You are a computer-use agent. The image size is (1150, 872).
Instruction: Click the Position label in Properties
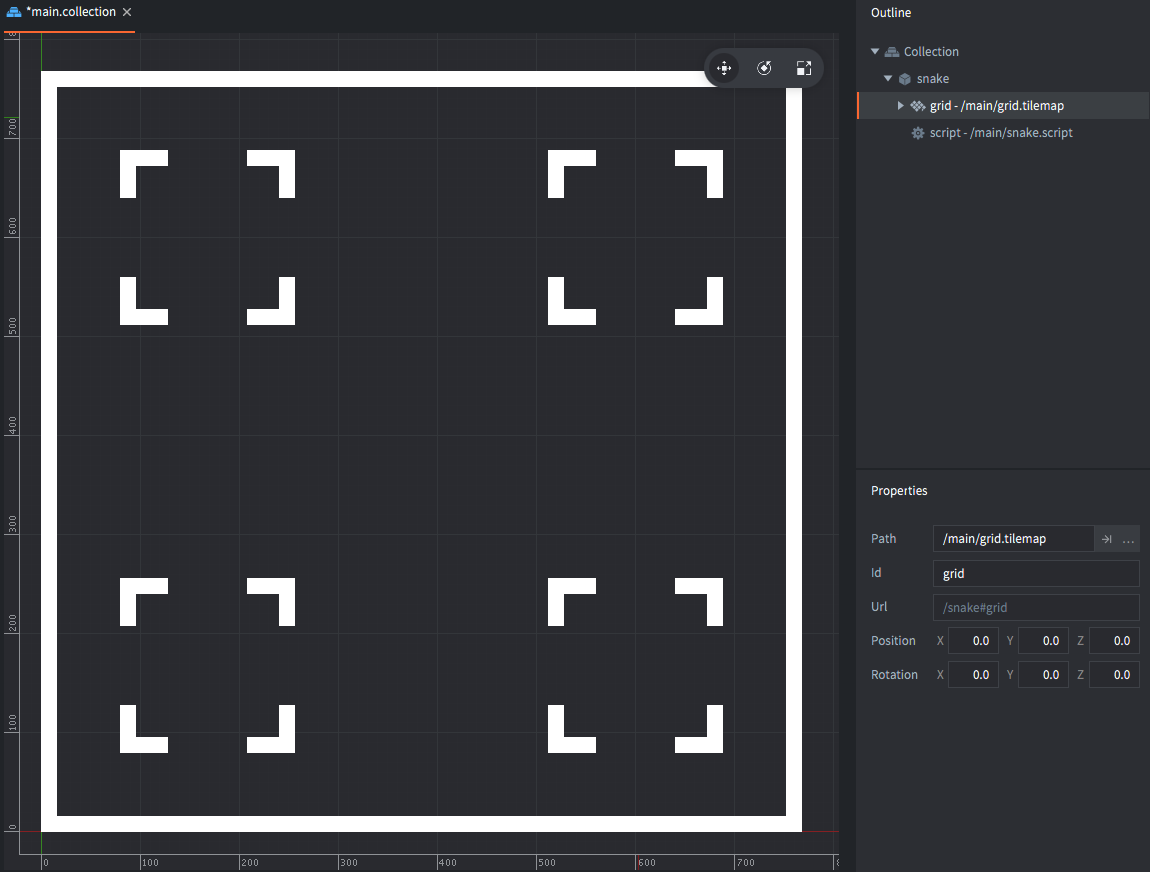tap(893, 640)
